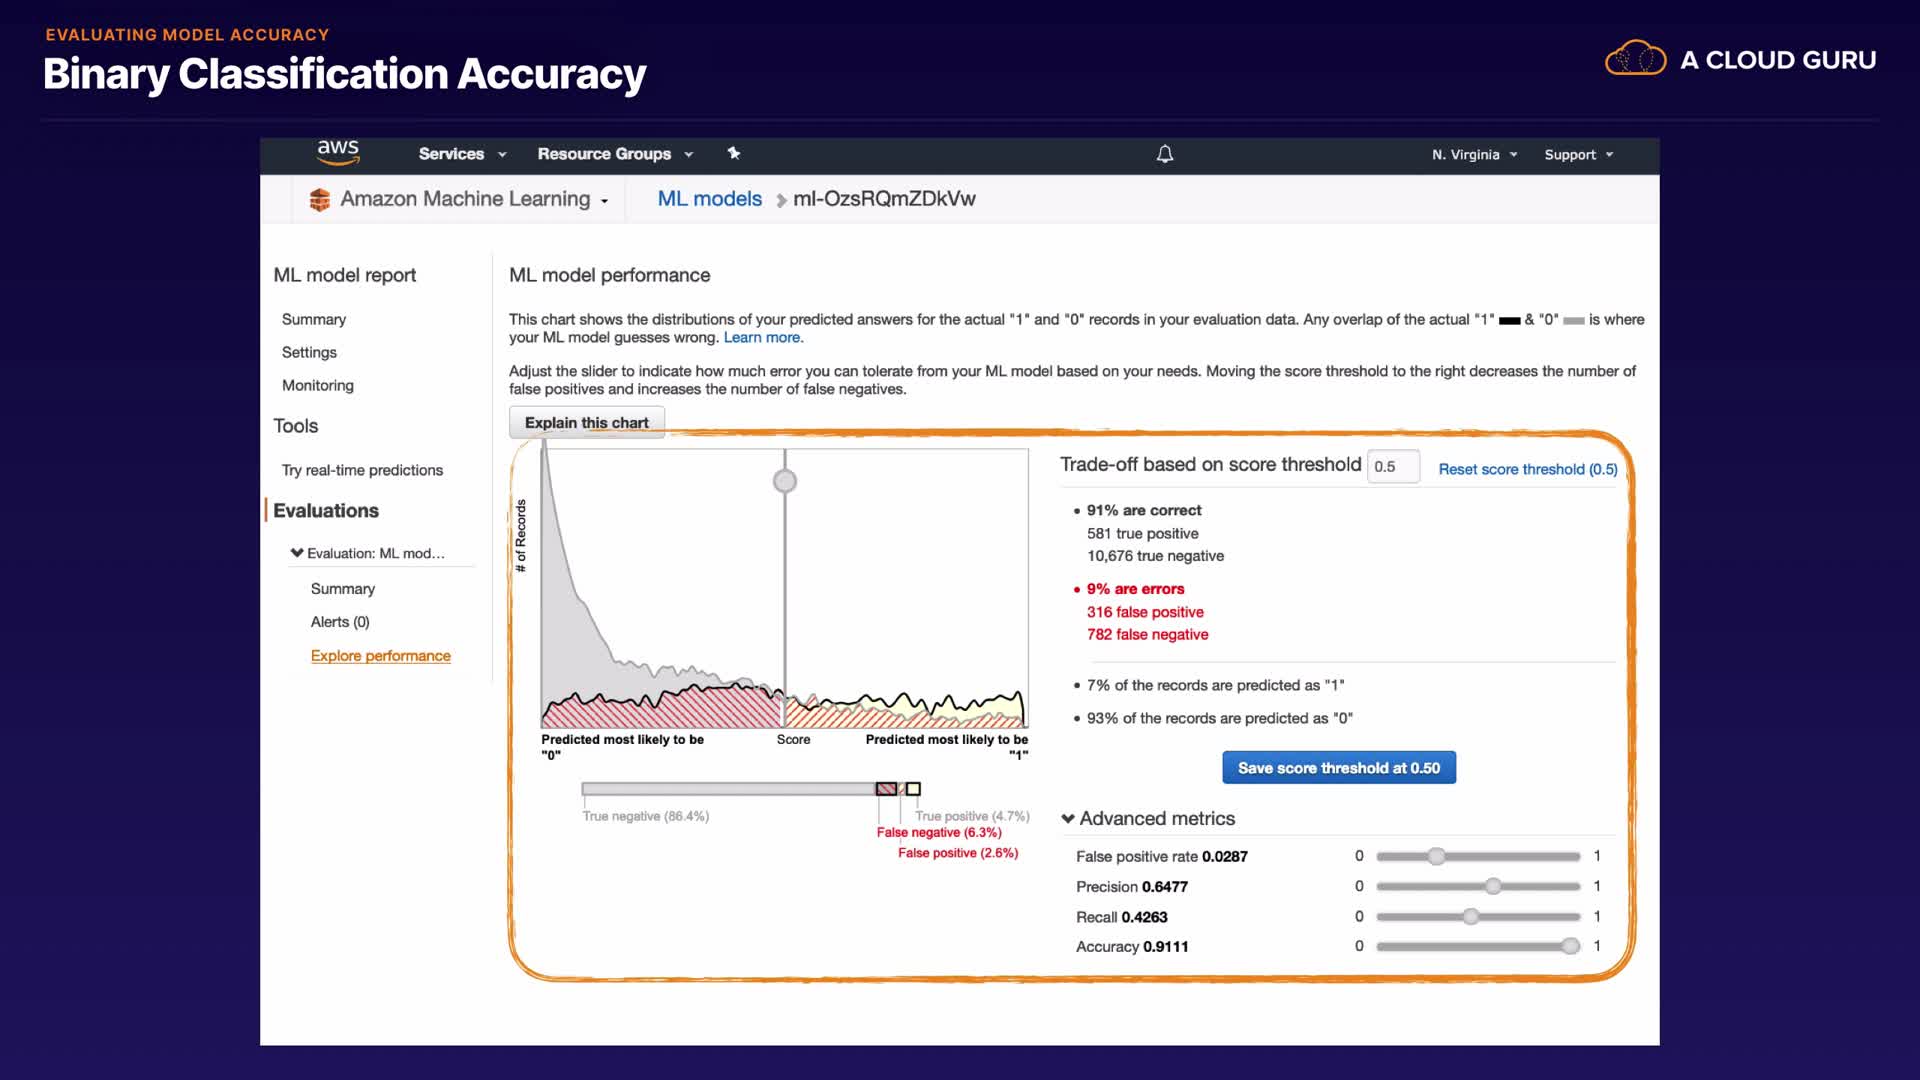Click Save score threshold at 0.50 button
Screen dimensions: 1920x1080
(x=1339, y=768)
